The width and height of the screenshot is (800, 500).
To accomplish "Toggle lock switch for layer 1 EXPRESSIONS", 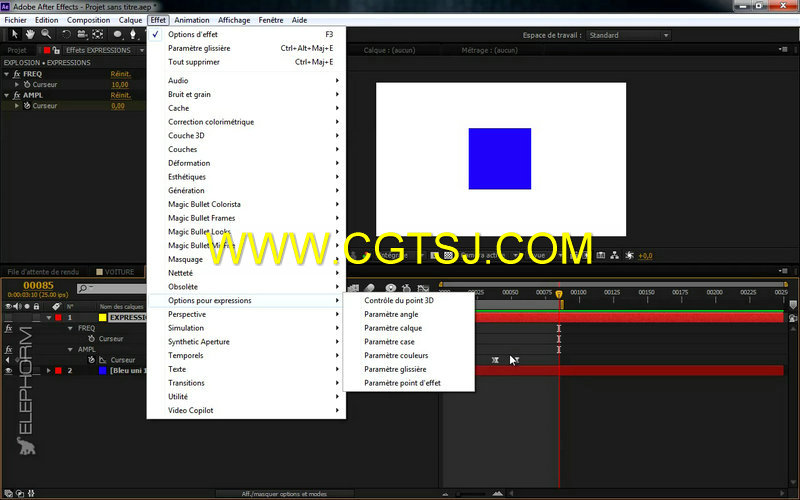I will [x=36, y=317].
